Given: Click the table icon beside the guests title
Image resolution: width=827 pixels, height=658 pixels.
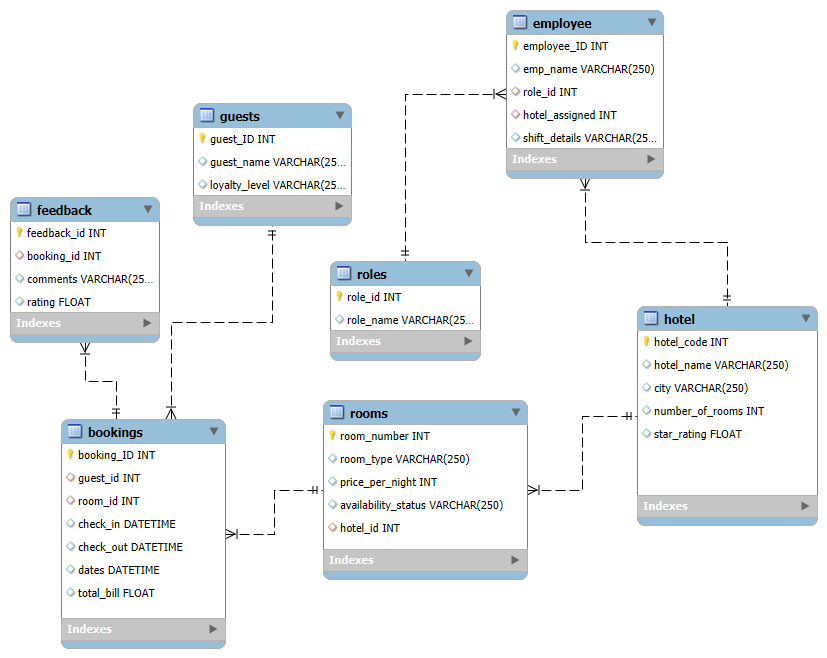Looking at the screenshot, I should [x=207, y=116].
